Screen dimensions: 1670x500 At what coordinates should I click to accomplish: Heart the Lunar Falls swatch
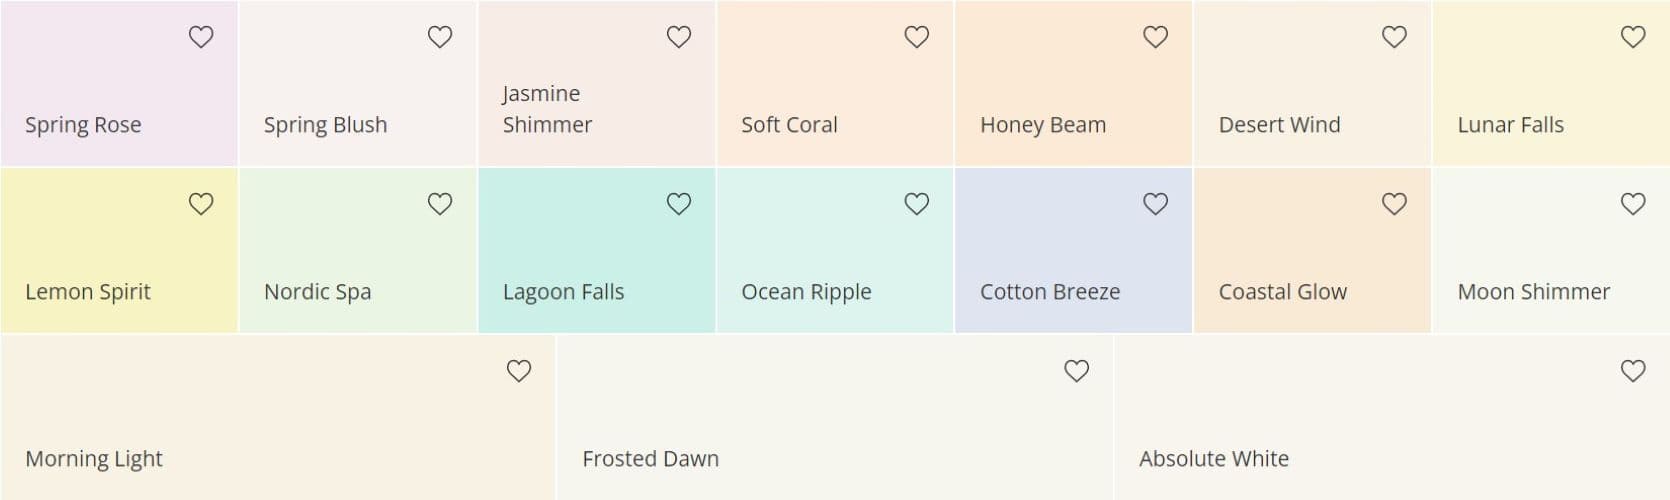(1633, 37)
